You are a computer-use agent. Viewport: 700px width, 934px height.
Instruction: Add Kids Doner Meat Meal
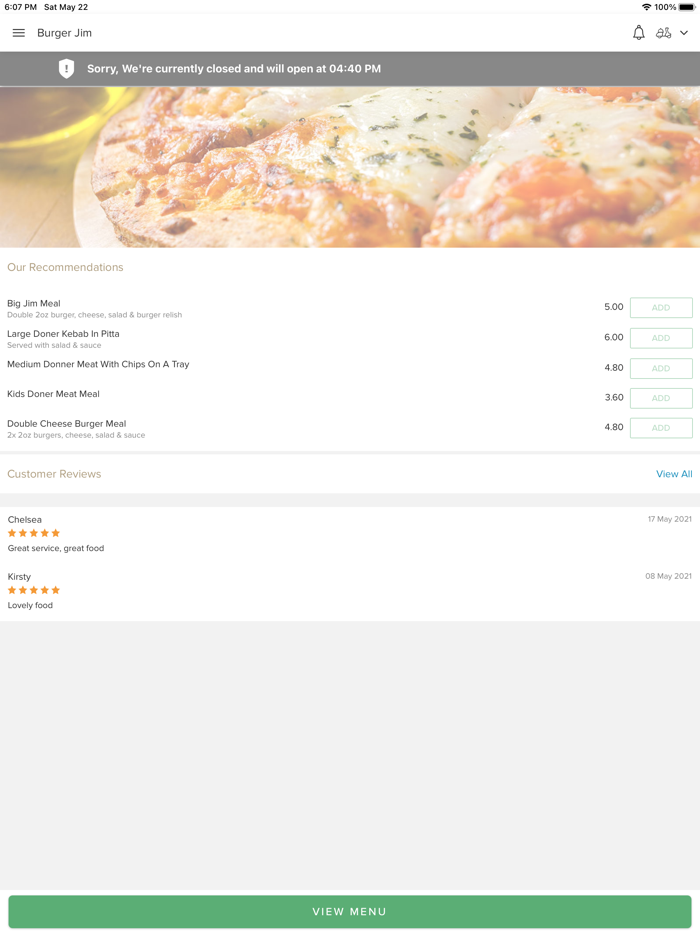point(661,398)
